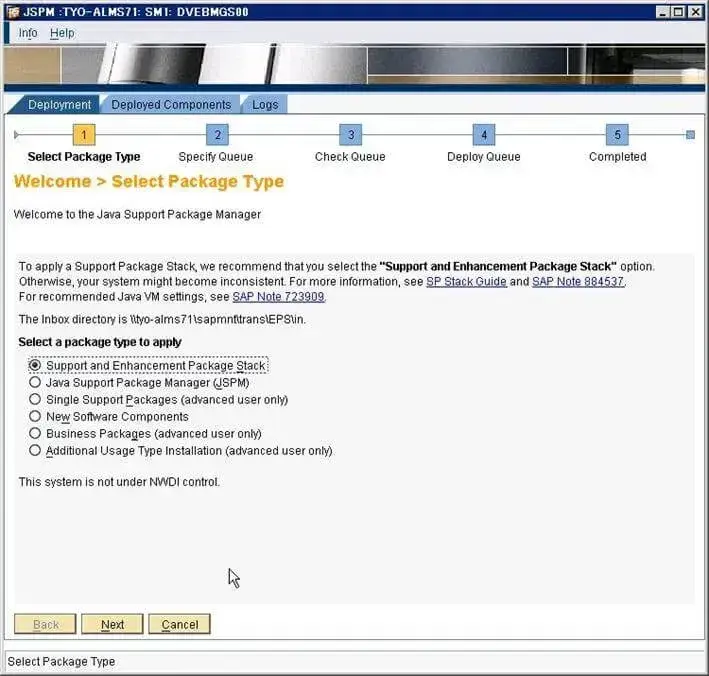Click the status bar 'Select Package Type' text
This screenshot has width=709, height=676.
(61, 662)
